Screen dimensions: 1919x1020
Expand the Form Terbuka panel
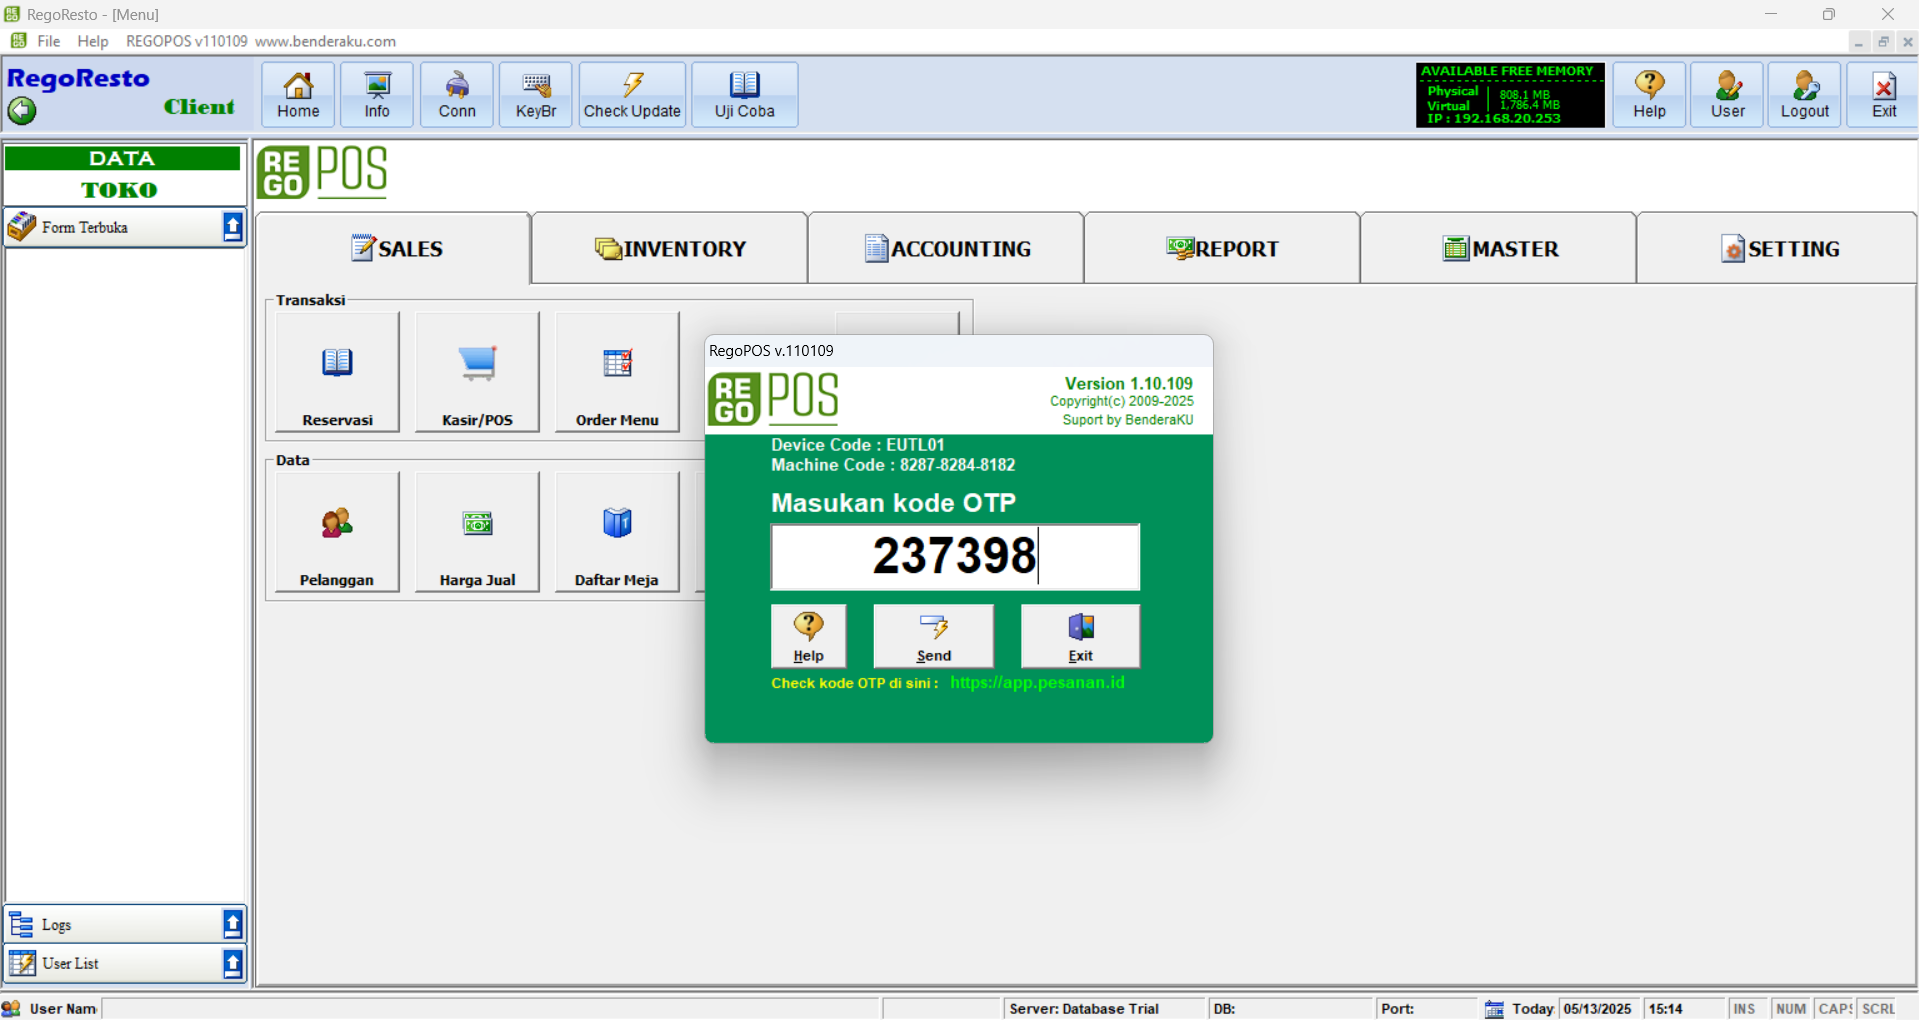232,228
